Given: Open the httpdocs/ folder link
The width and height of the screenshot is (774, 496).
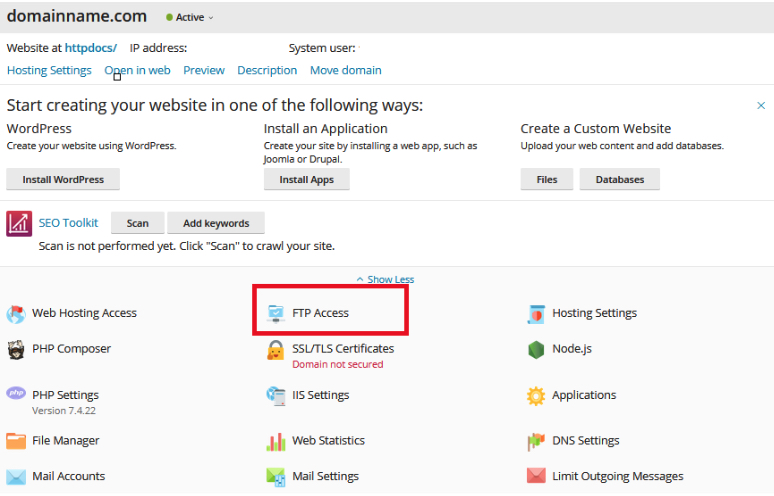Looking at the screenshot, I should [x=91, y=48].
